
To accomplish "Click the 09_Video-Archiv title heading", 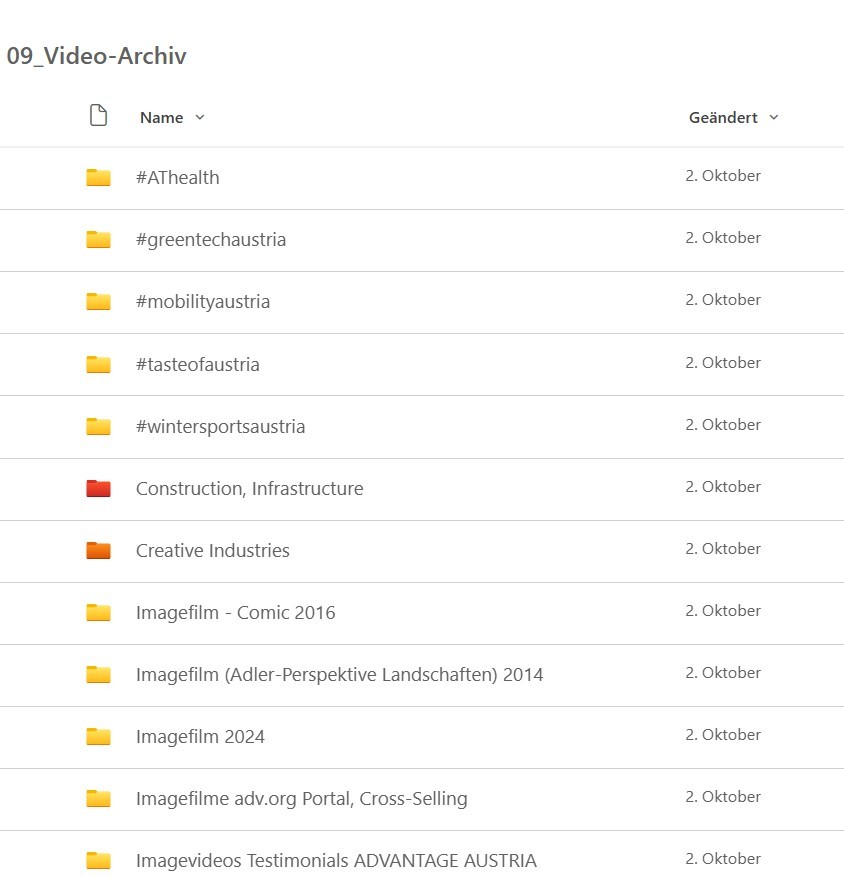I will tap(96, 56).
